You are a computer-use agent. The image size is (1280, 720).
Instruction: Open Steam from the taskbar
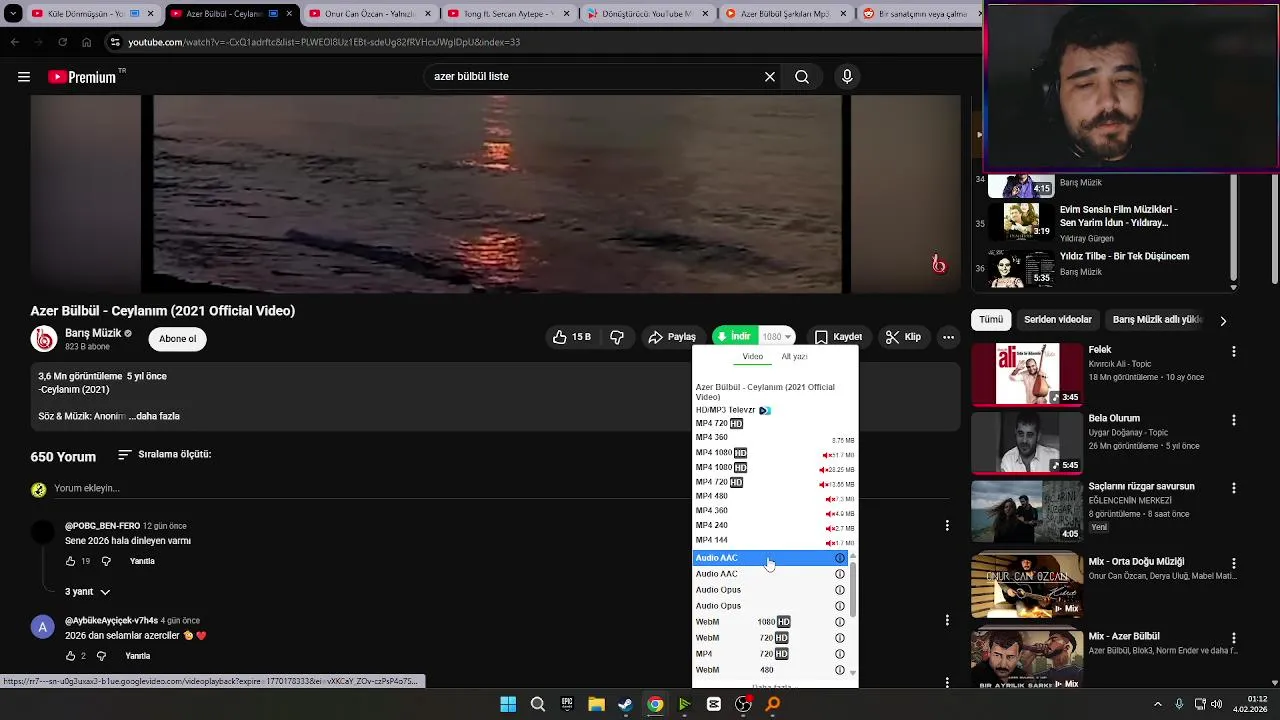[x=625, y=704]
